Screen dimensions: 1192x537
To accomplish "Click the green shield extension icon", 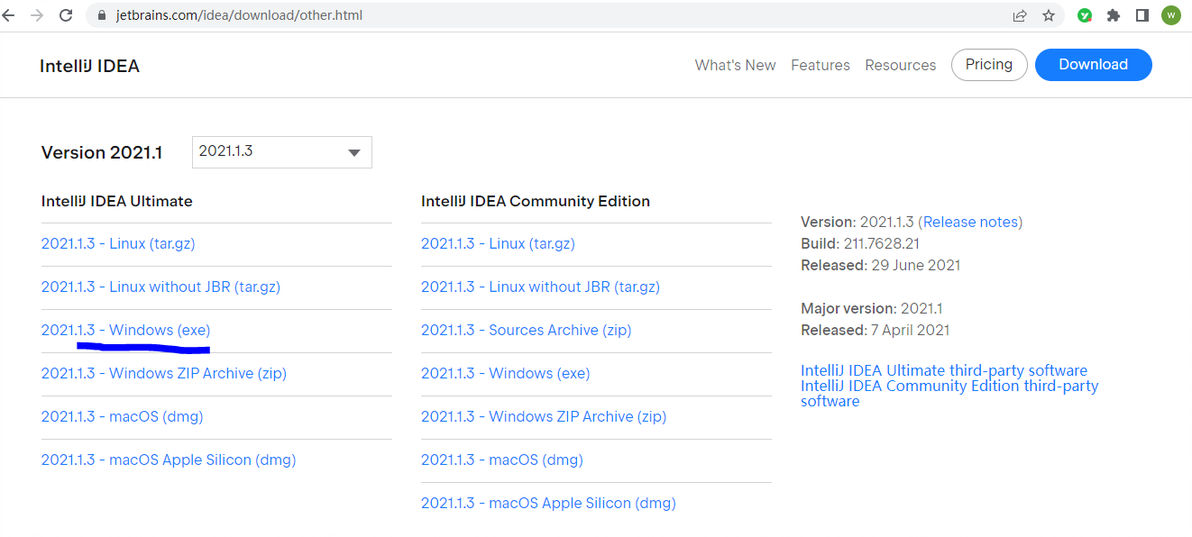I will coord(1085,16).
